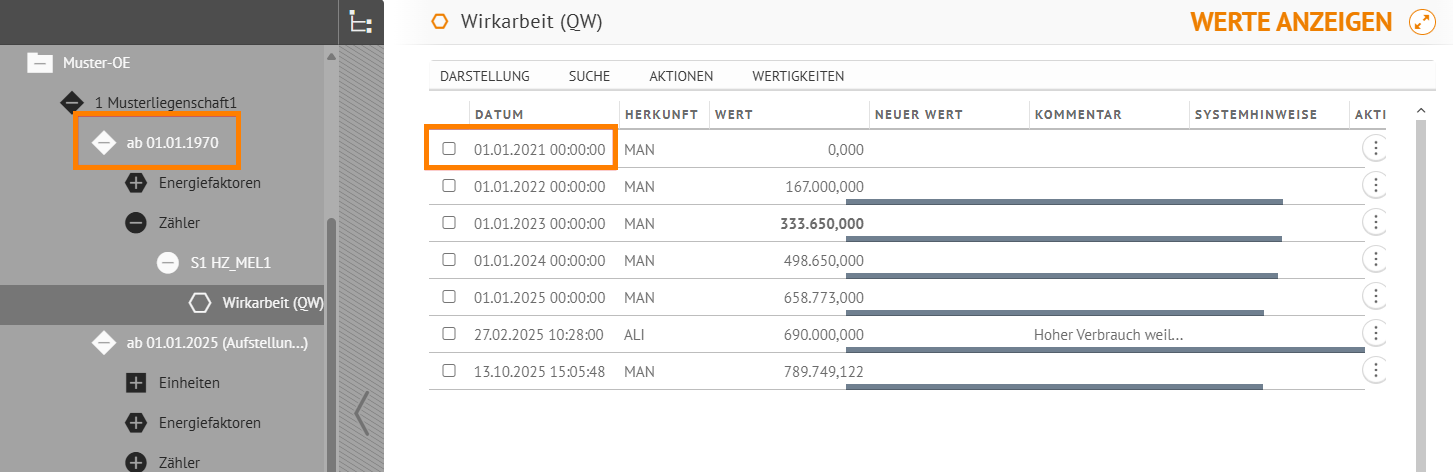Collapse the Muster-OE folder node

point(39,62)
